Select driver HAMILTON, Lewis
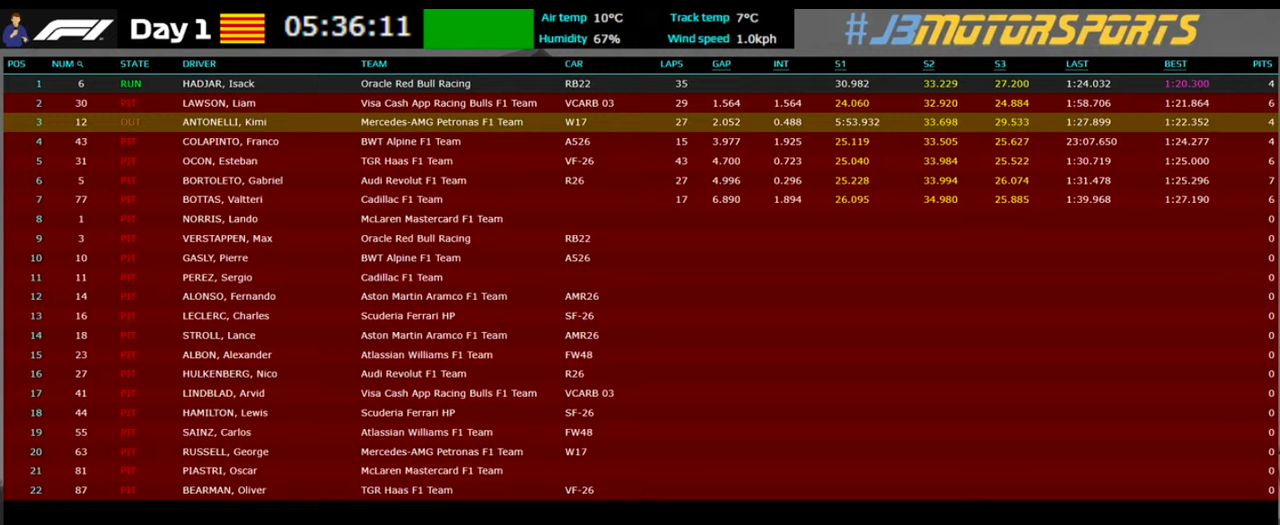Image resolution: width=1280 pixels, height=525 pixels. coord(225,413)
